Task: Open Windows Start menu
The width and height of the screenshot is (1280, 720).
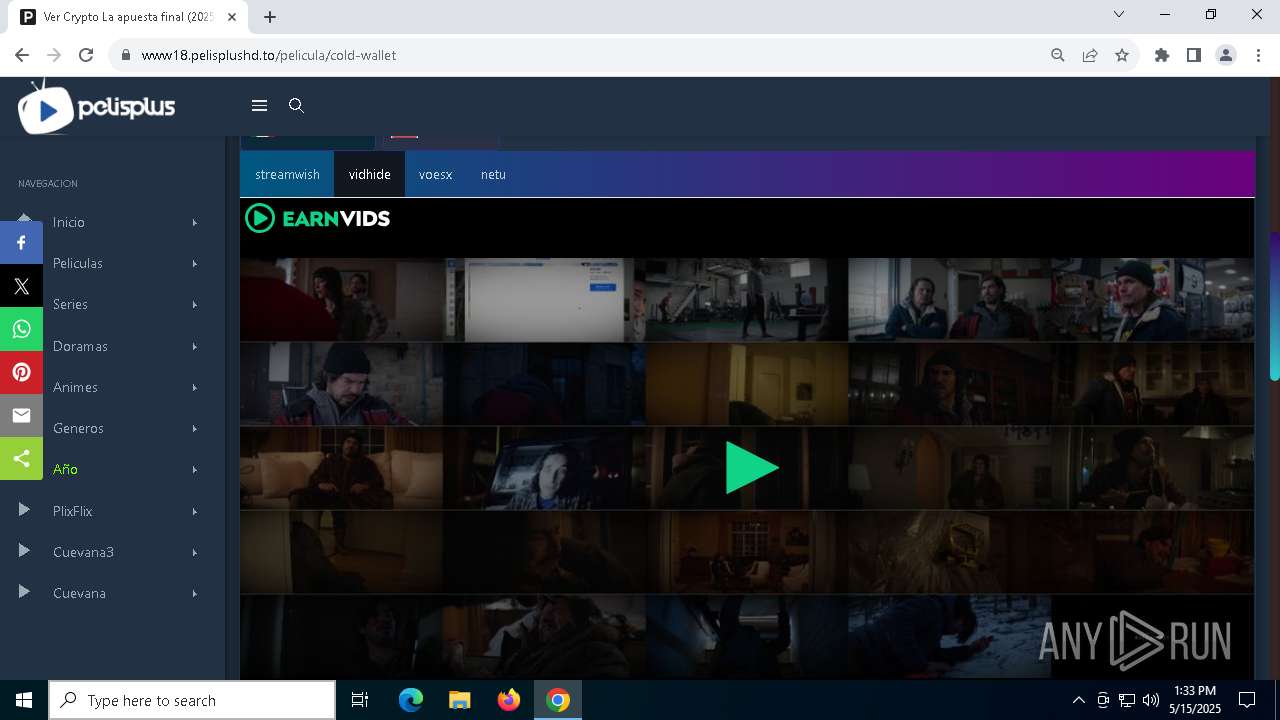Action: 24,700
